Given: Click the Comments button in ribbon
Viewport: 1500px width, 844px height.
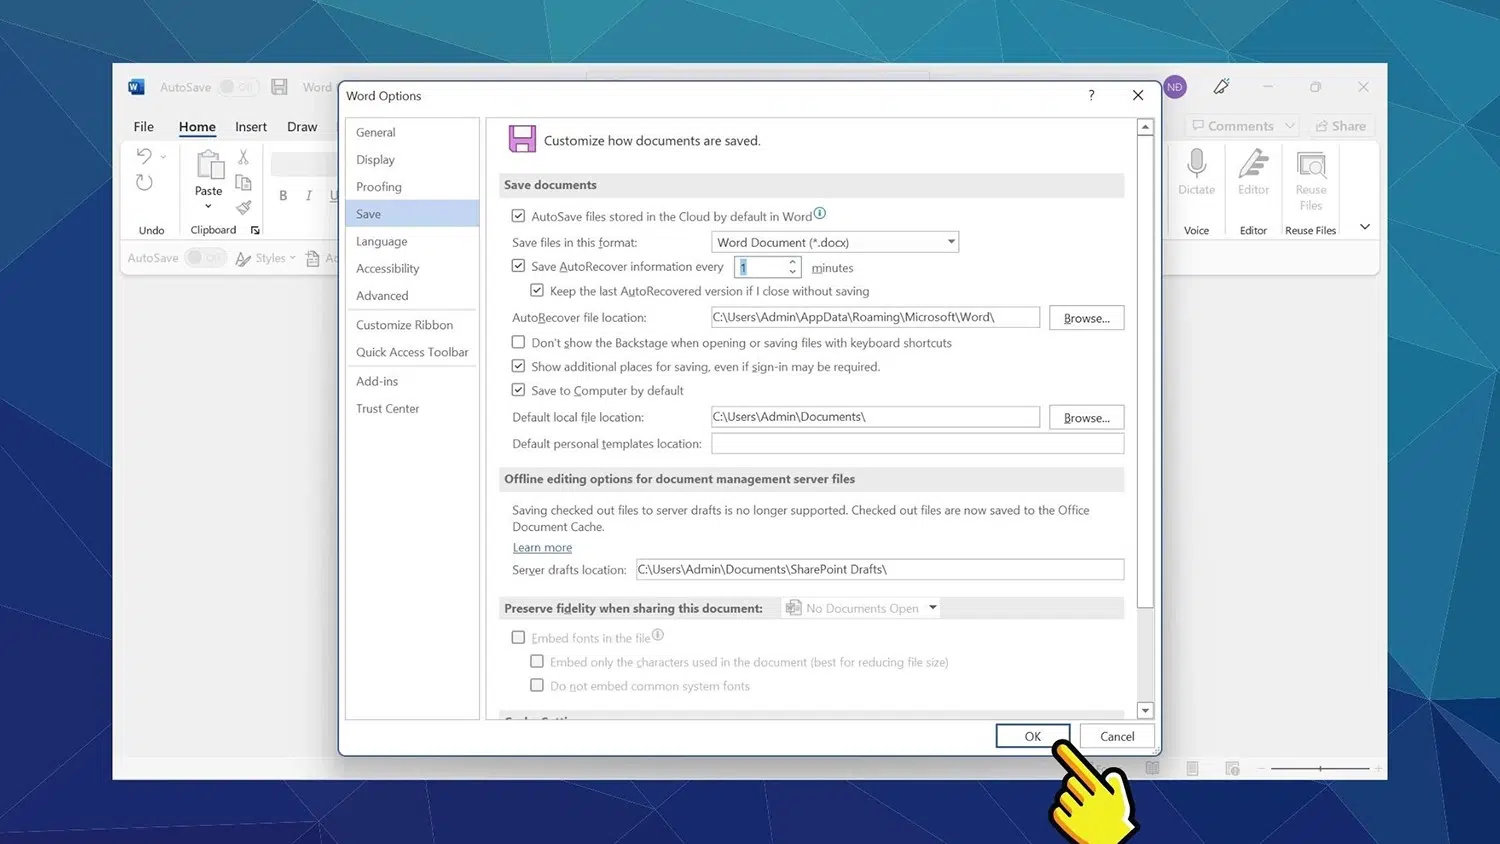Looking at the screenshot, I should (x=1241, y=126).
